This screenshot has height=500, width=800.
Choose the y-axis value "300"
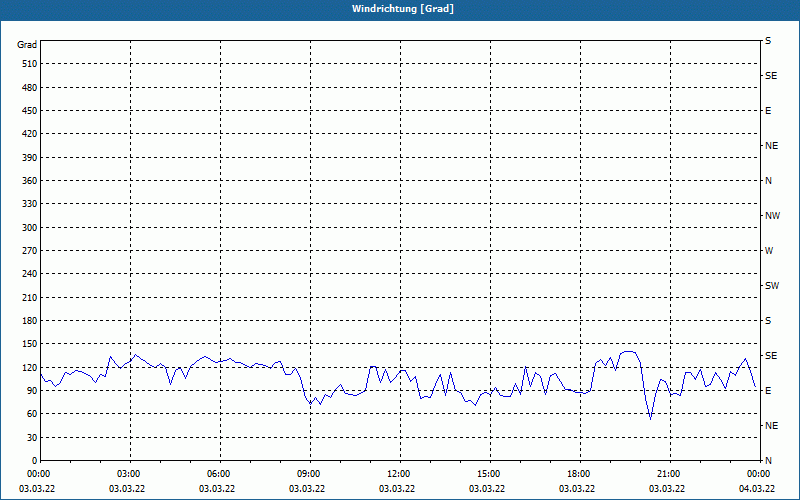click(x=30, y=228)
